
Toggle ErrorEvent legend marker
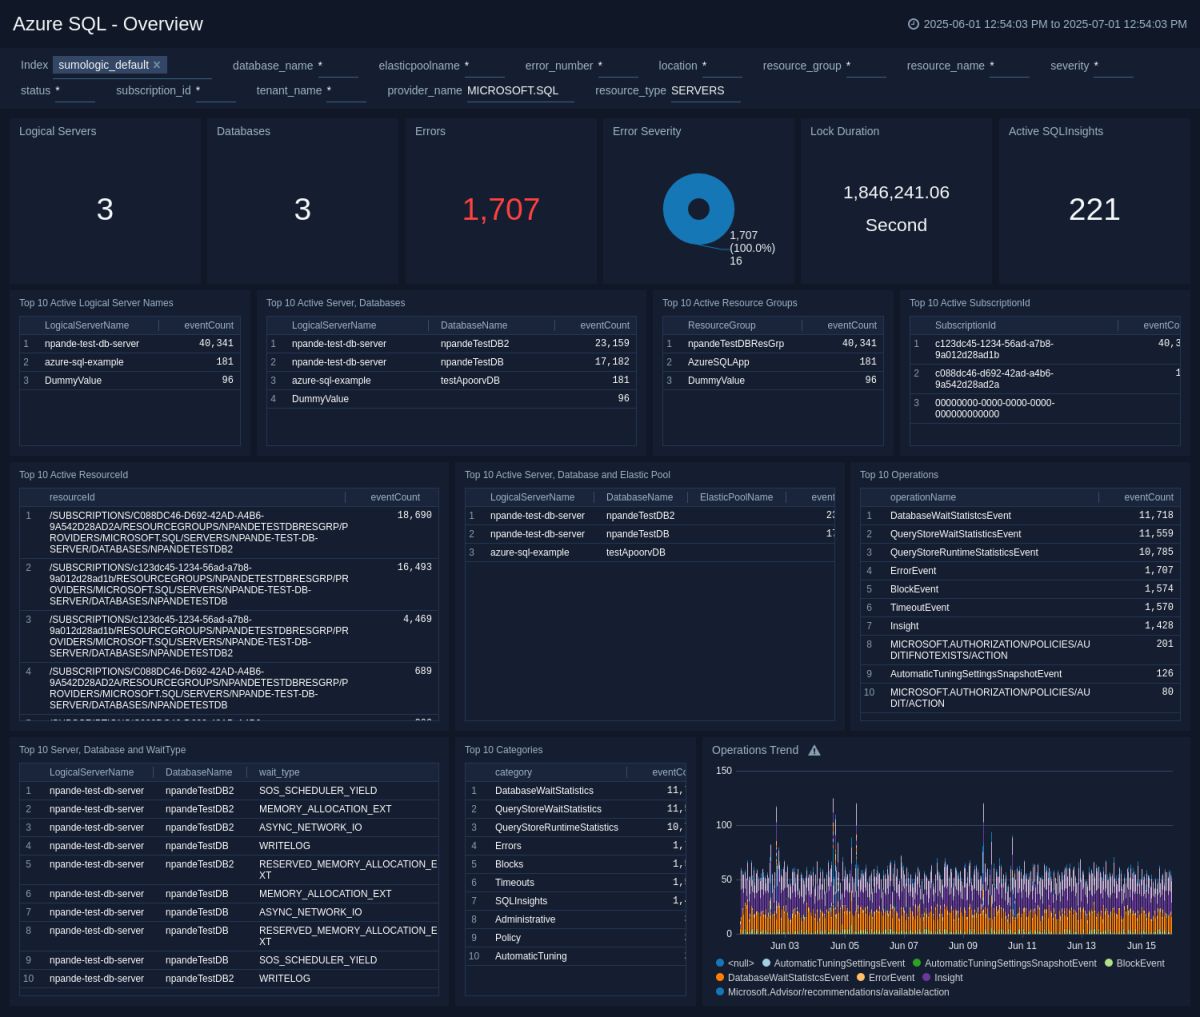[x=860, y=978]
